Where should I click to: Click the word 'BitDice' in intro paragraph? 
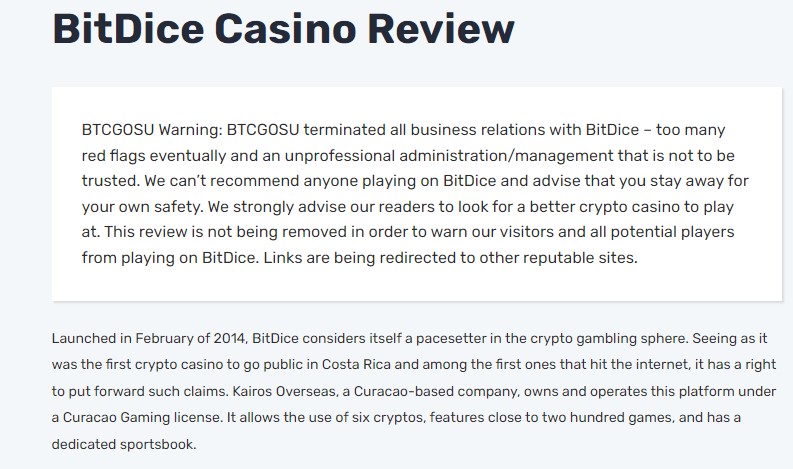[275, 338]
